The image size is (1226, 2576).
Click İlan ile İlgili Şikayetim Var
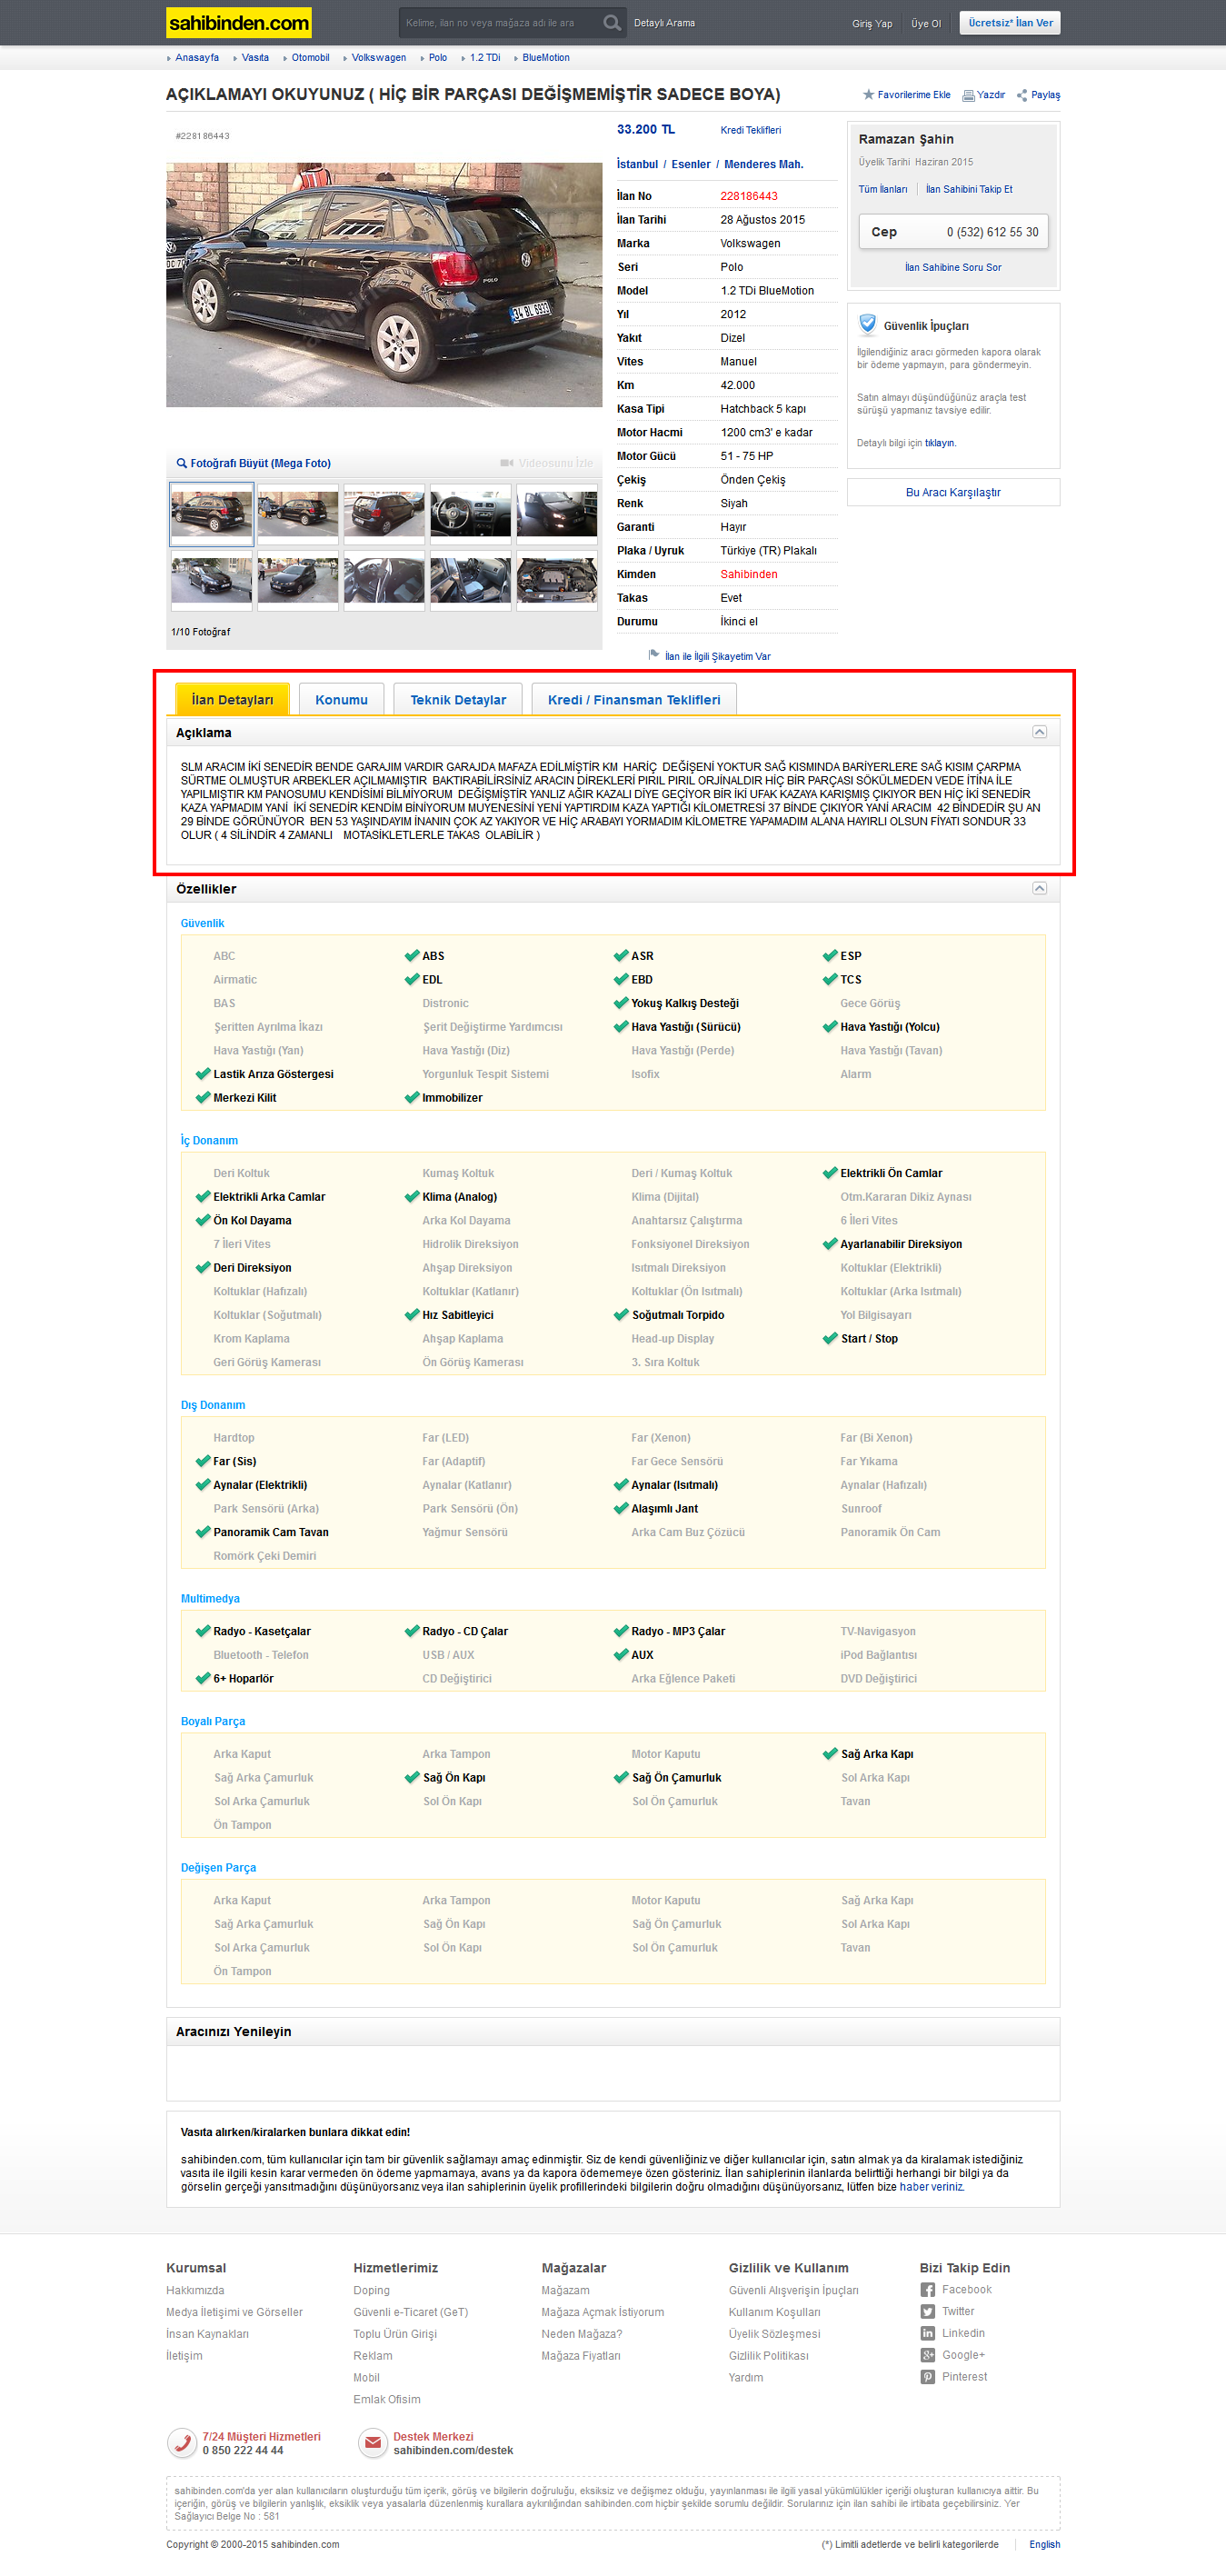pos(718,656)
